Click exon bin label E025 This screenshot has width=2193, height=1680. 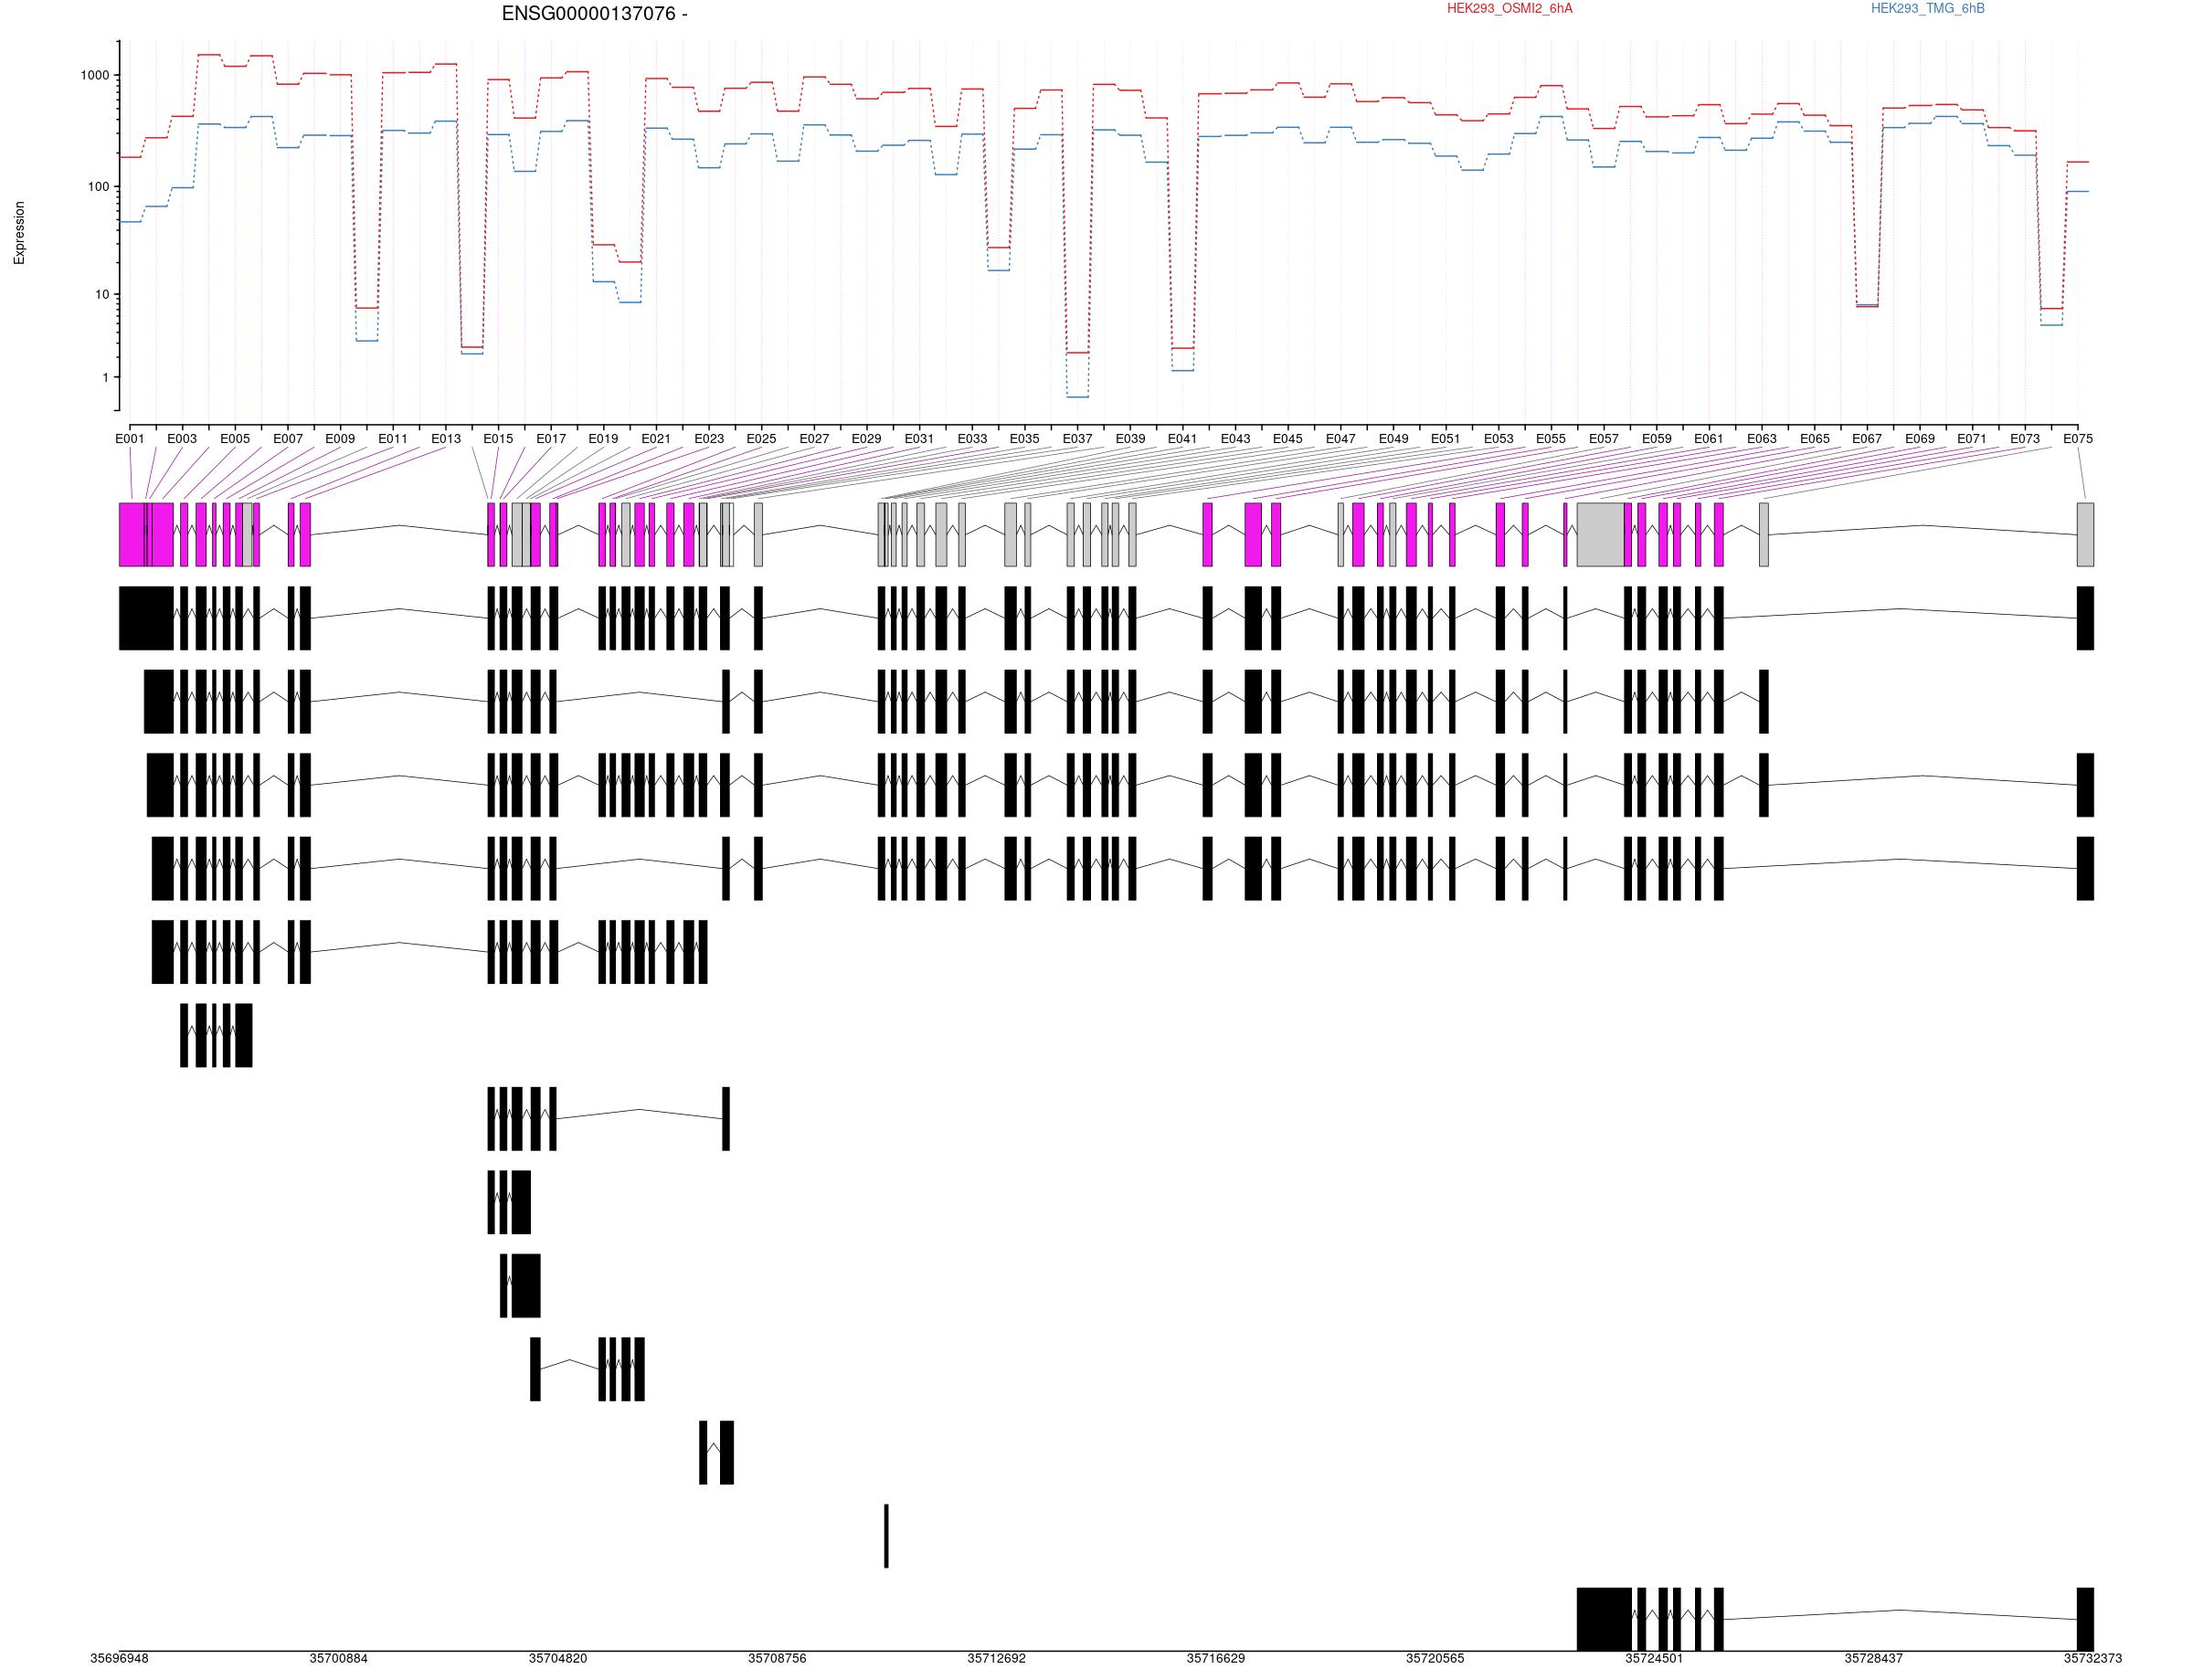761,439
